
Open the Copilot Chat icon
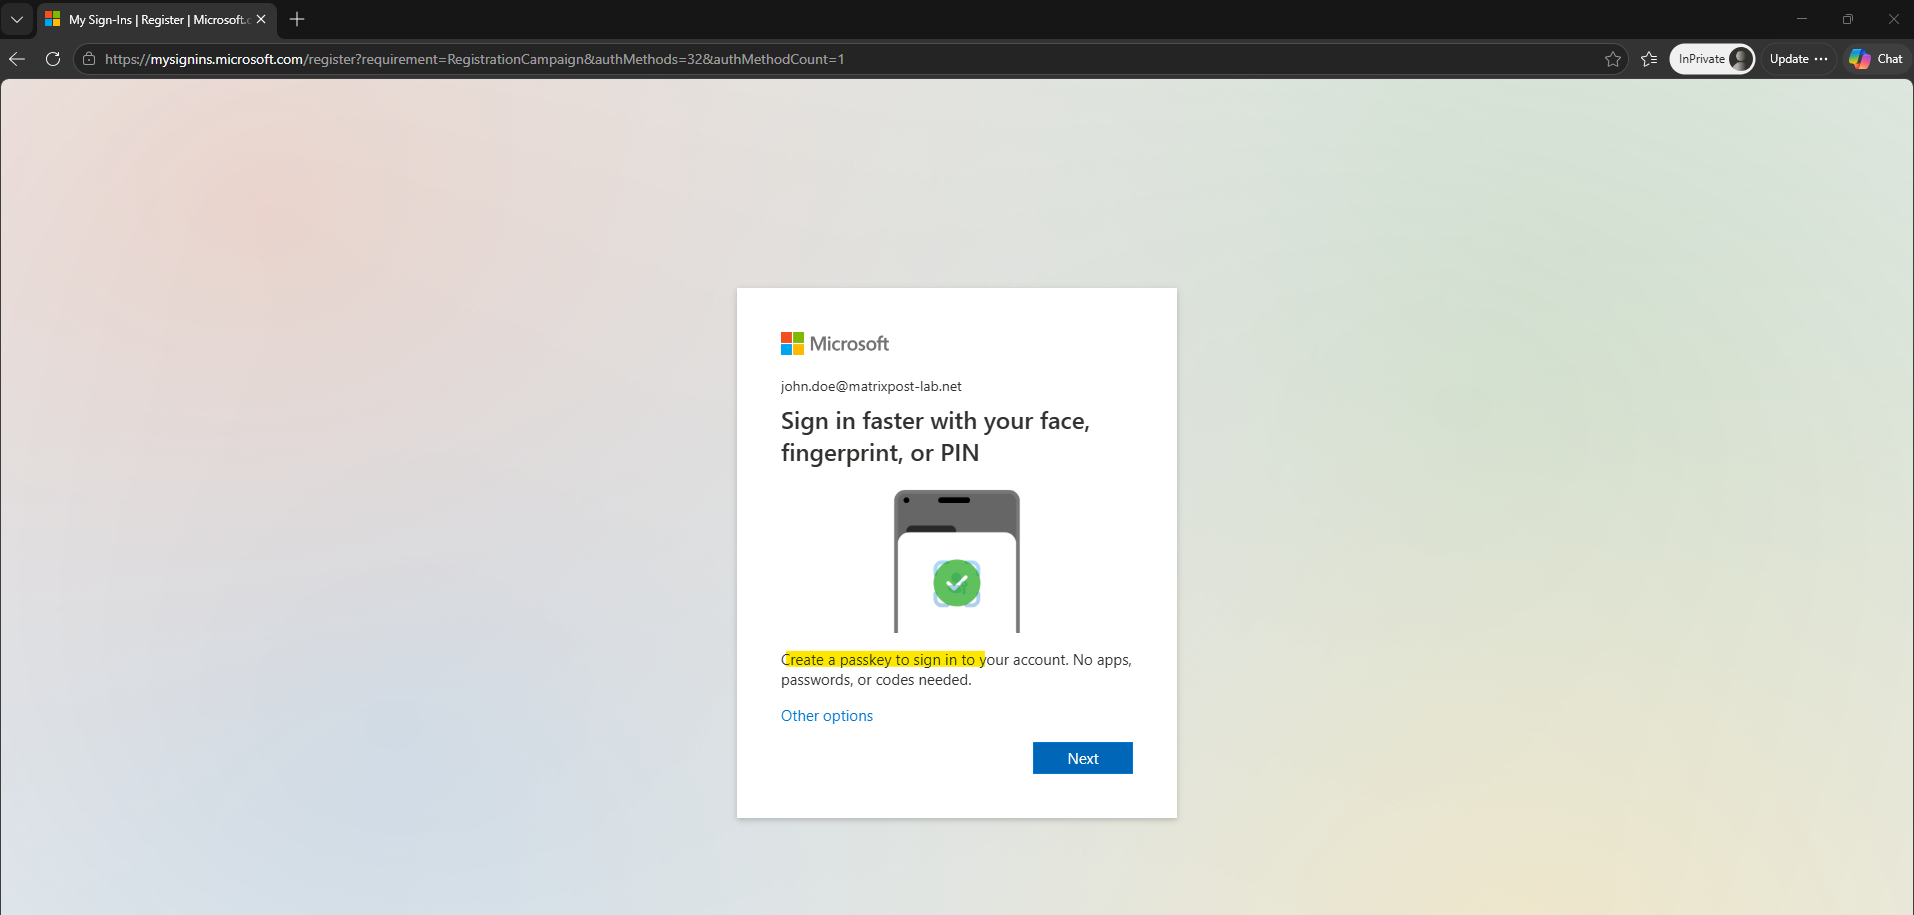1876,59
